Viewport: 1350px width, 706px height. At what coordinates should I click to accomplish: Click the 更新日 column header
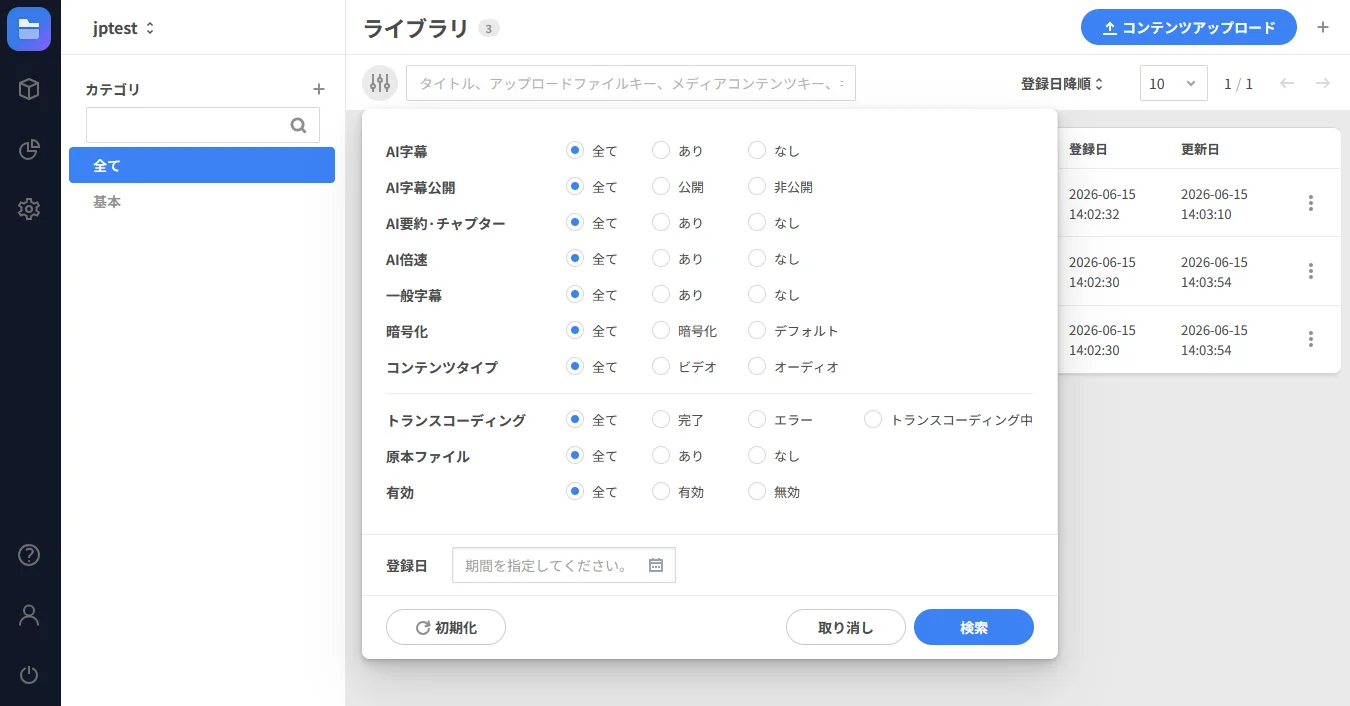[1200, 149]
